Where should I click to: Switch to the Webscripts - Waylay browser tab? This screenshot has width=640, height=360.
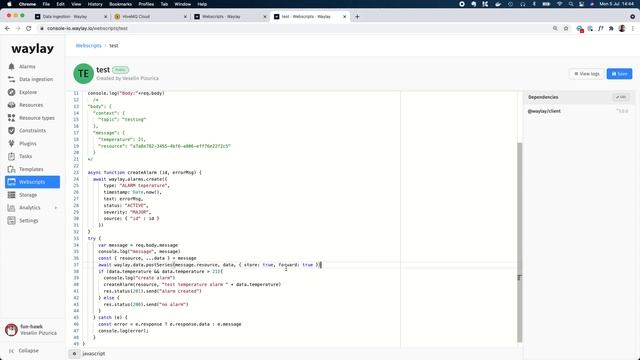(231, 17)
